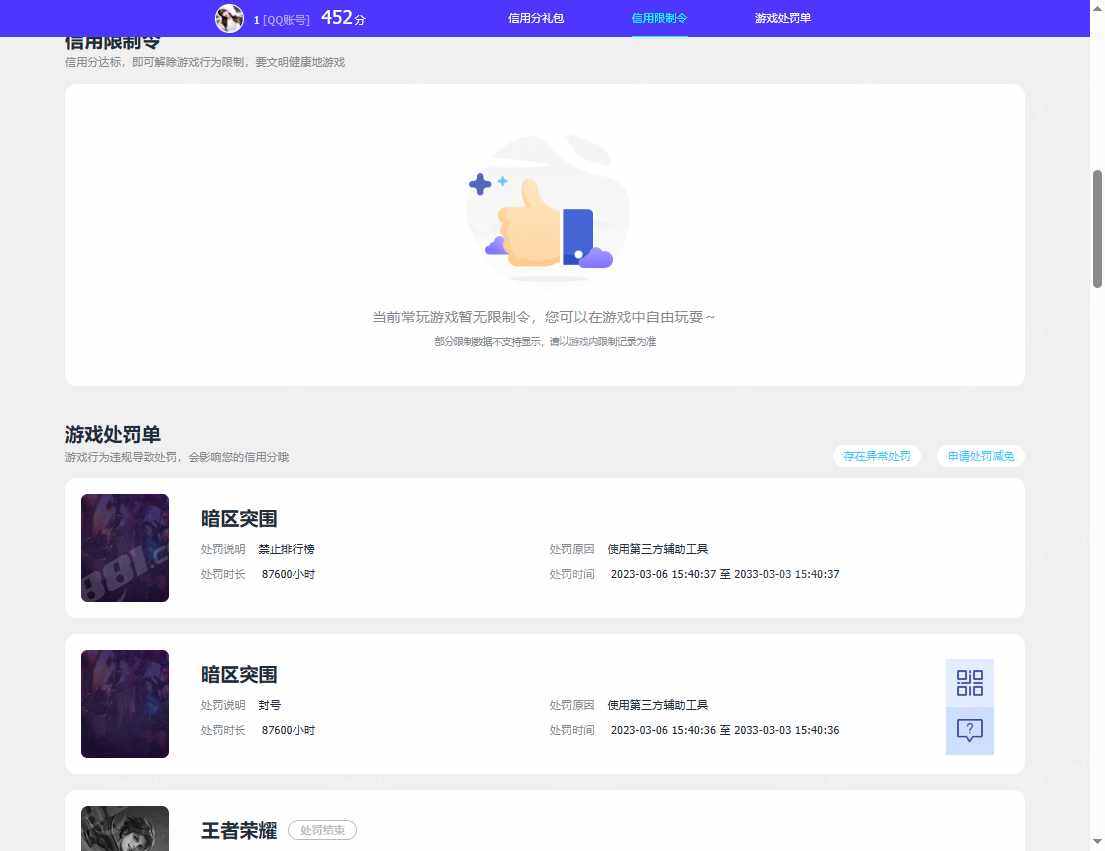Click the 王者荣耀 game title
Viewport: 1105px width, 851px height.
239,831
